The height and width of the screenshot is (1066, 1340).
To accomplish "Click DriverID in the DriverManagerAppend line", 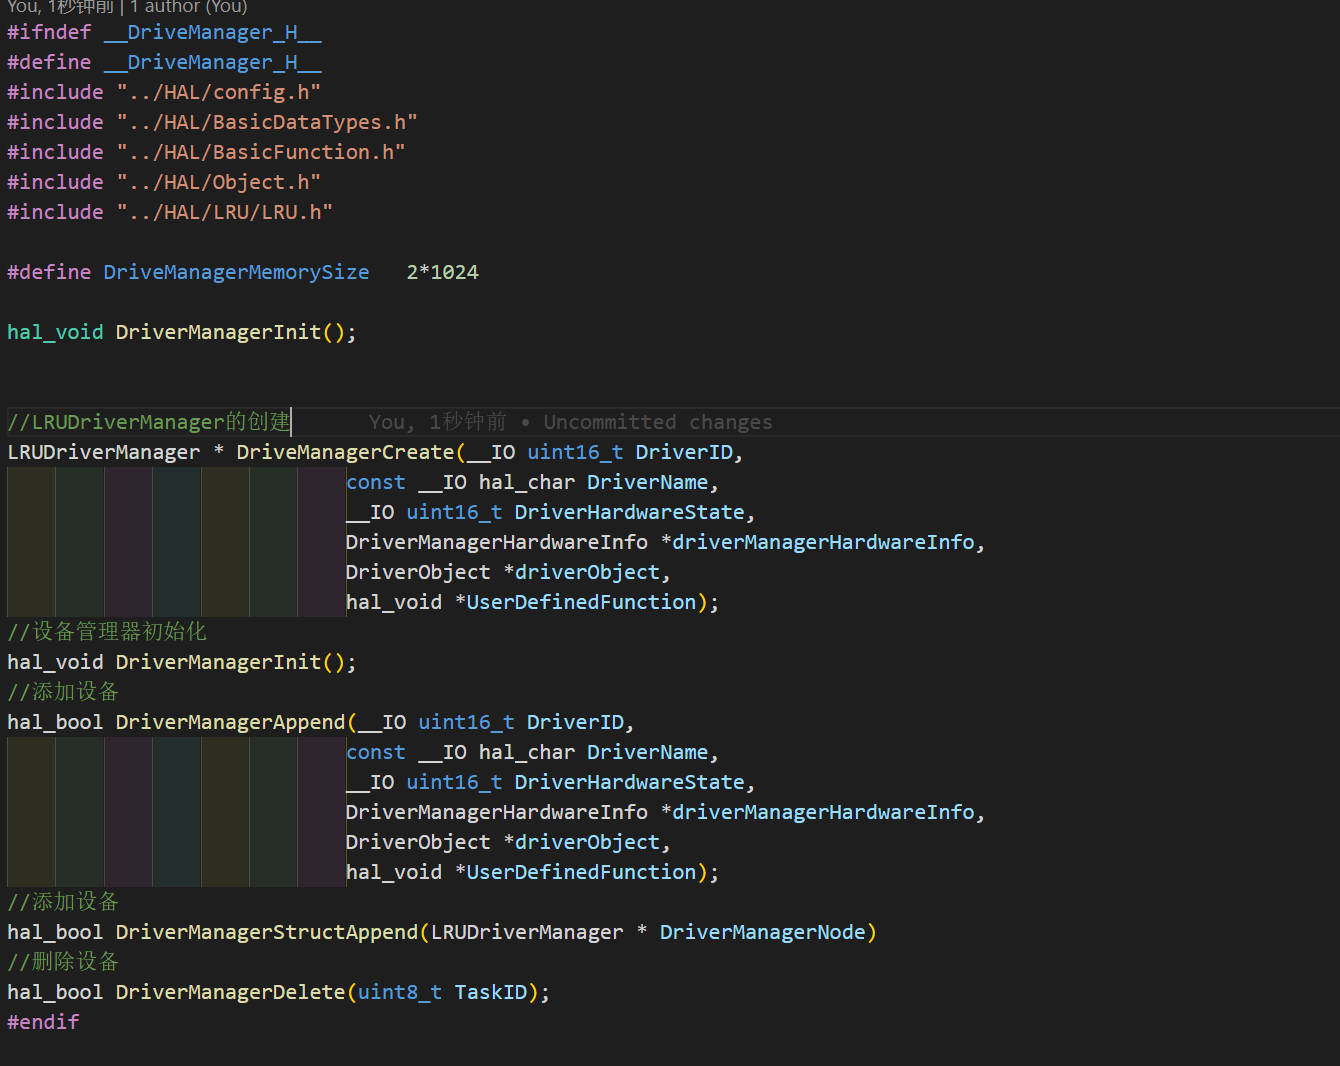I will (575, 722).
